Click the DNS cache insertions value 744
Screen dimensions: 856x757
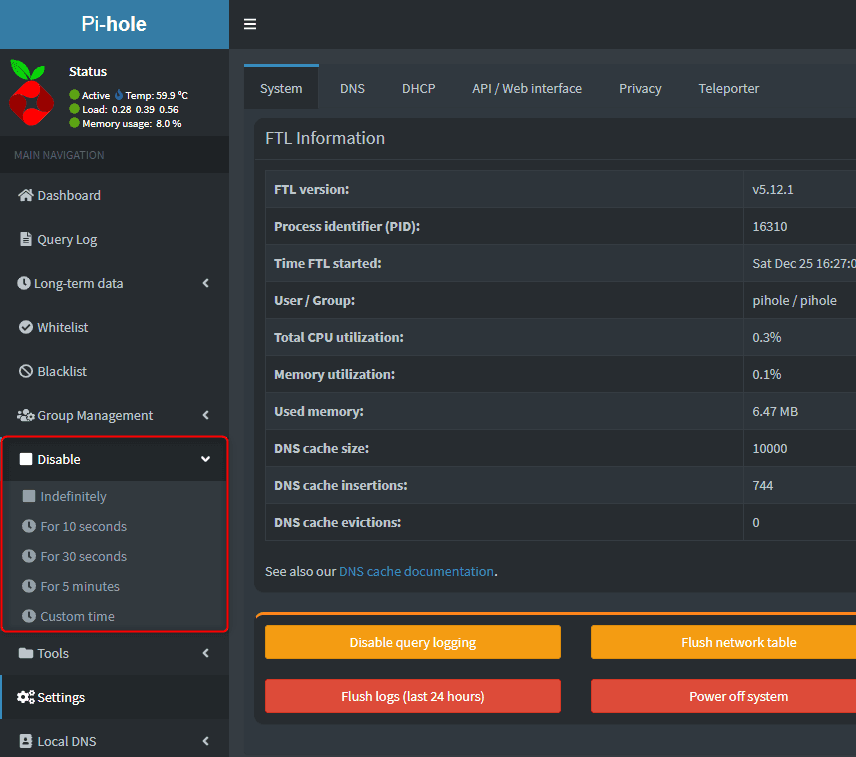click(x=763, y=485)
